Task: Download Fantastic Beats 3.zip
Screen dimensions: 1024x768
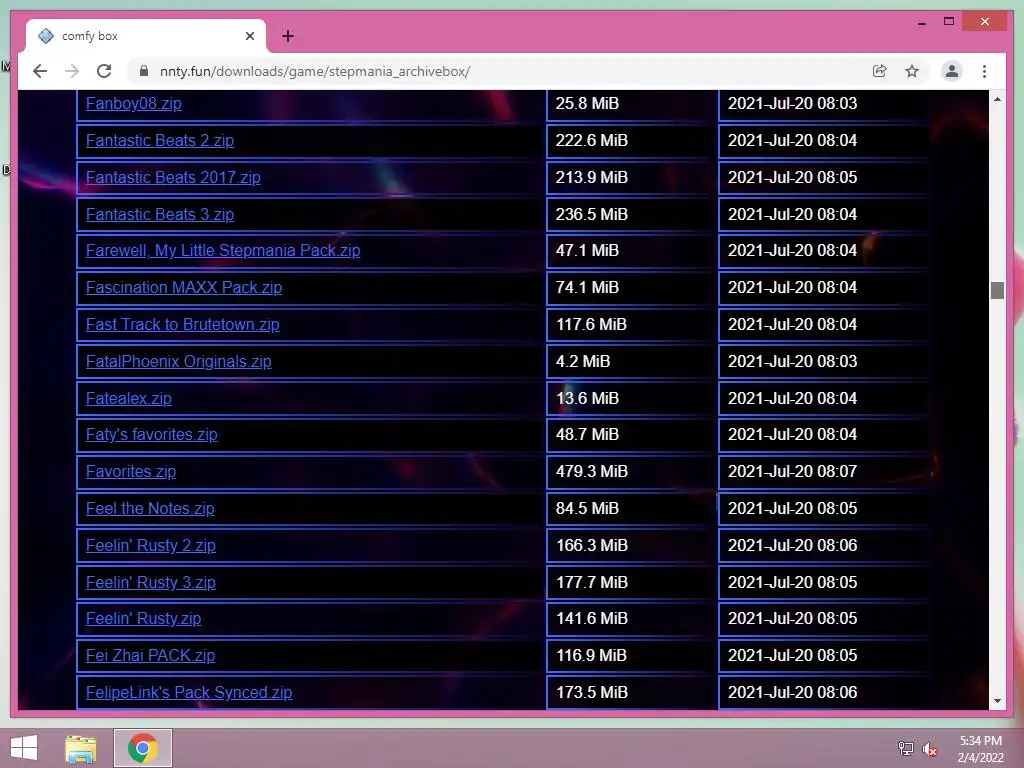Action: coord(159,214)
